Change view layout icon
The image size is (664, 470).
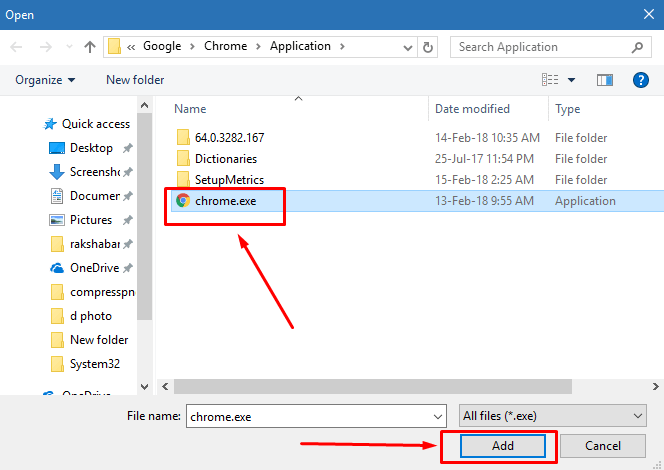tap(550, 80)
